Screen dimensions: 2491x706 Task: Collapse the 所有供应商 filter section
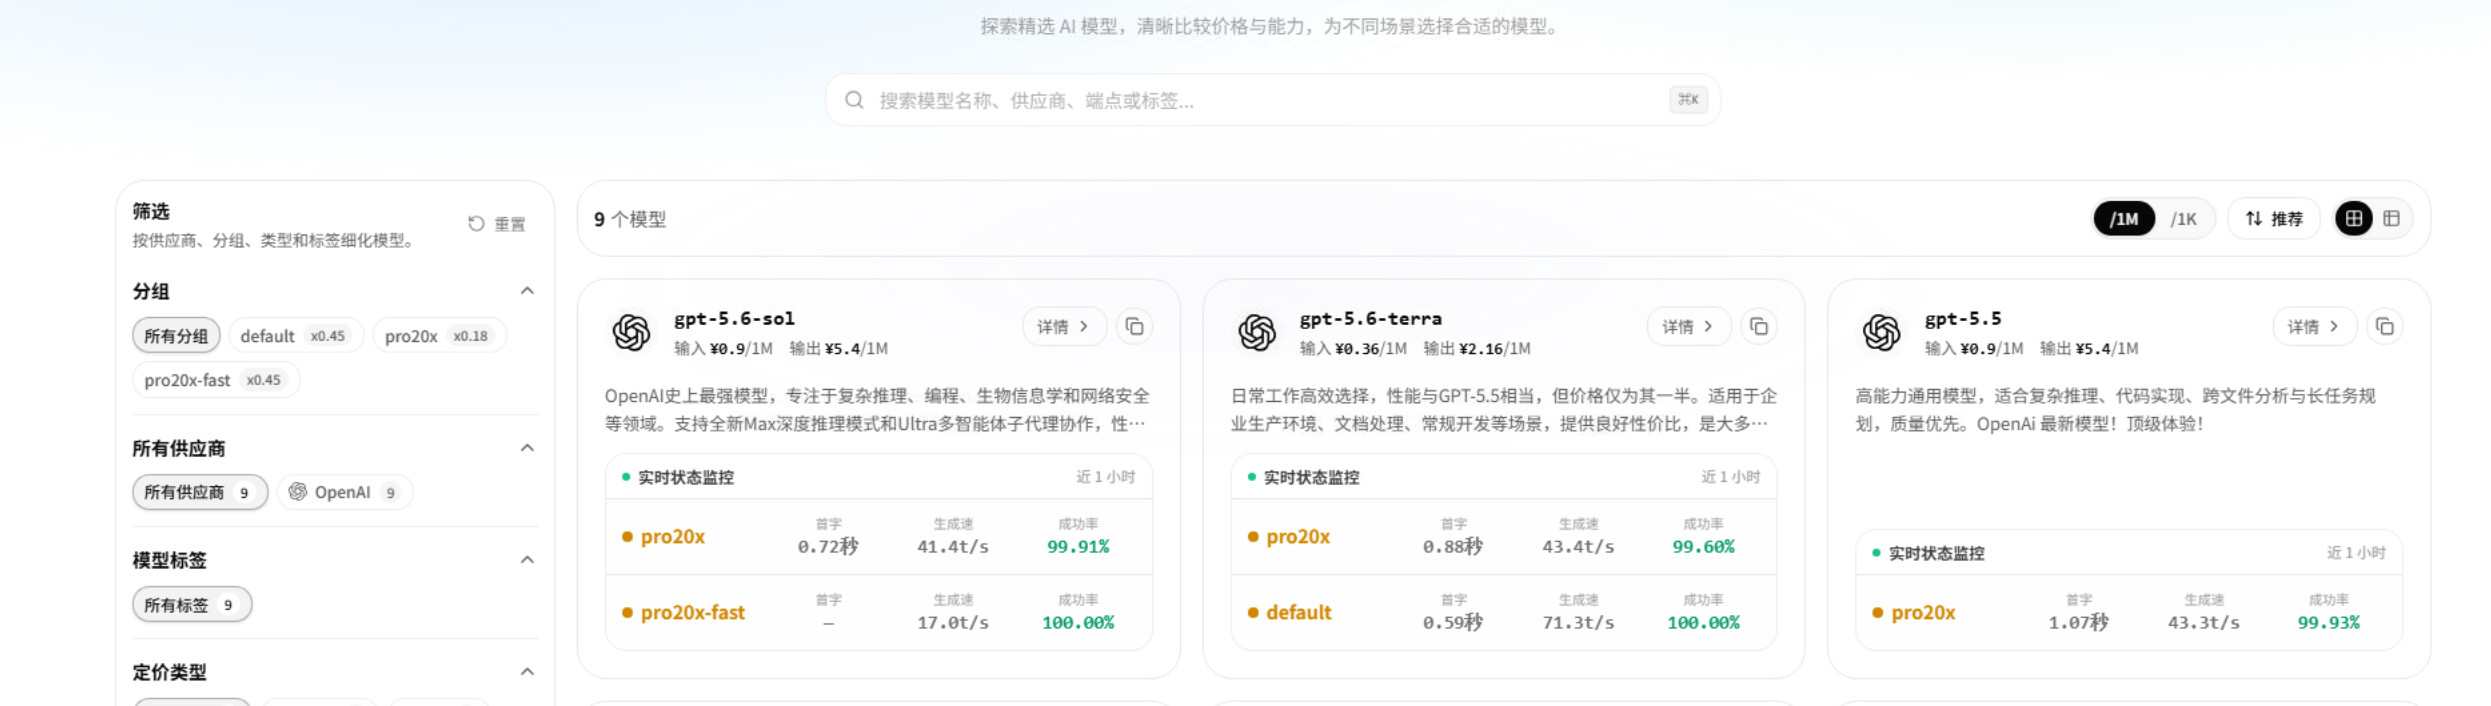[x=527, y=448]
